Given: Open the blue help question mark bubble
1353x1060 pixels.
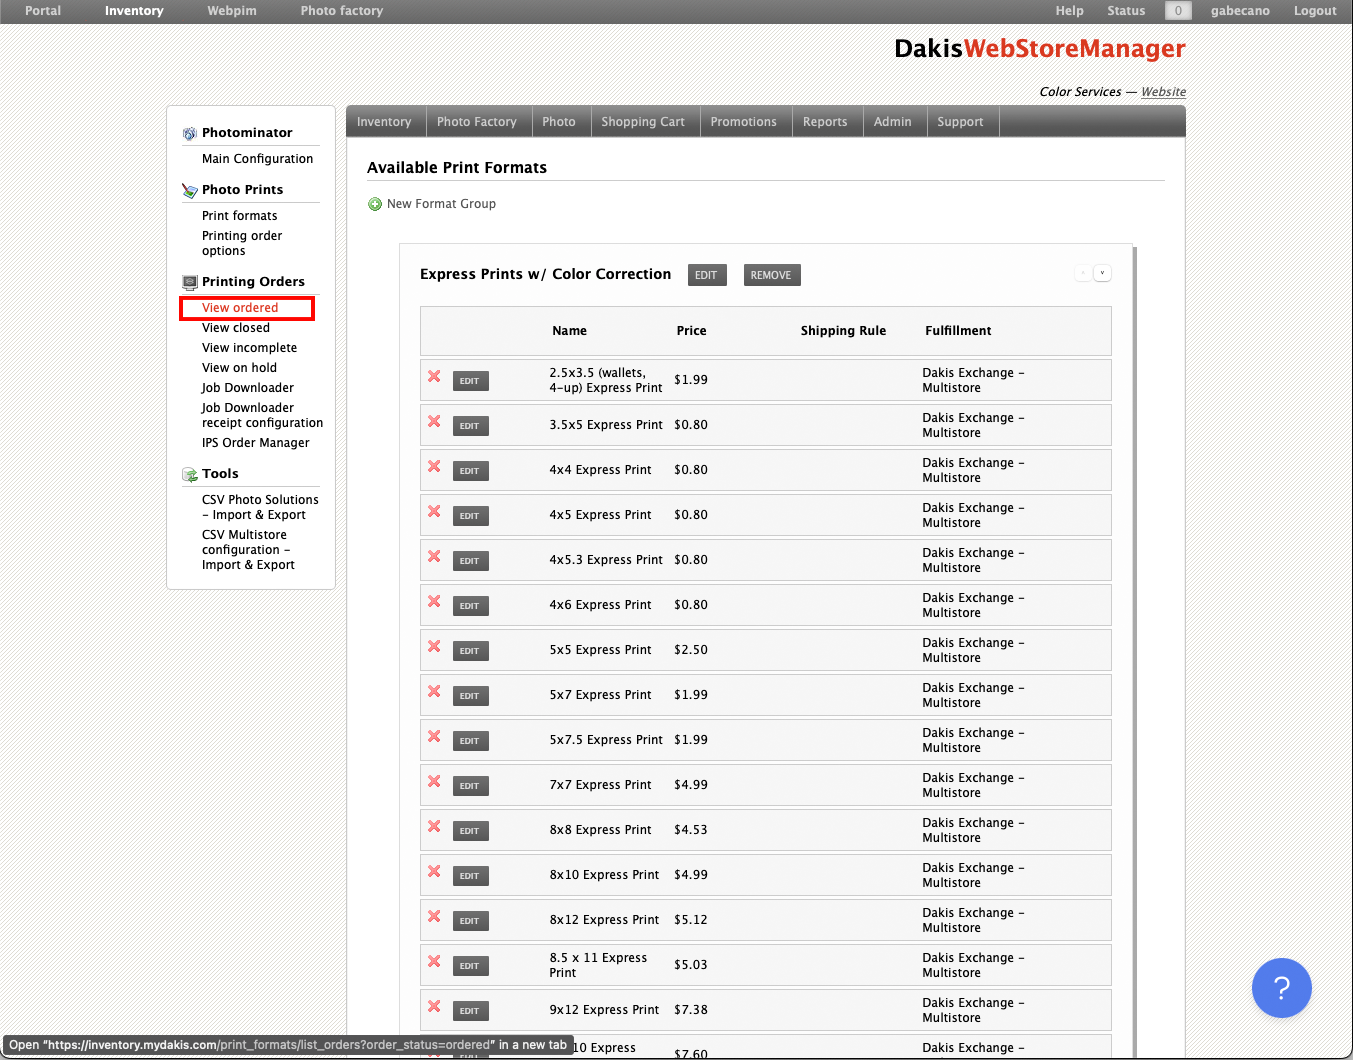Looking at the screenshot, I should [1281, 988].
